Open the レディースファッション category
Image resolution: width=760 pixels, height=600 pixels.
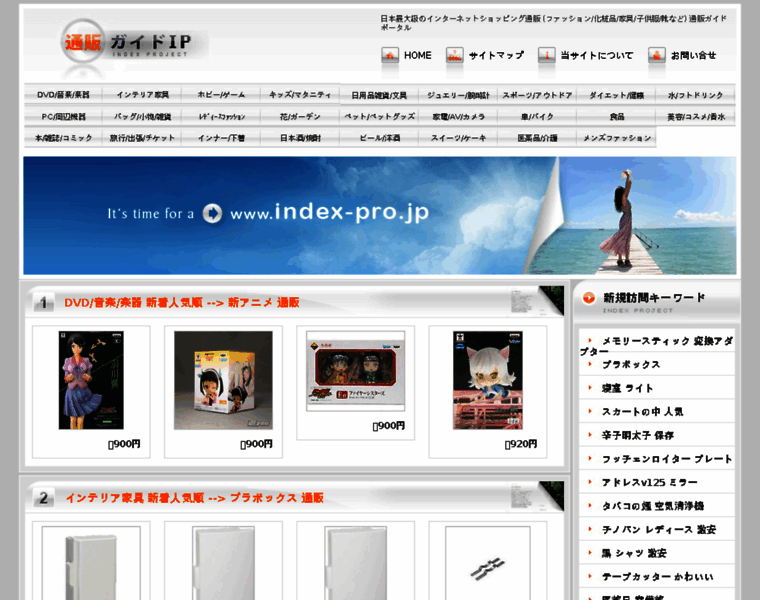pos(221,116)
